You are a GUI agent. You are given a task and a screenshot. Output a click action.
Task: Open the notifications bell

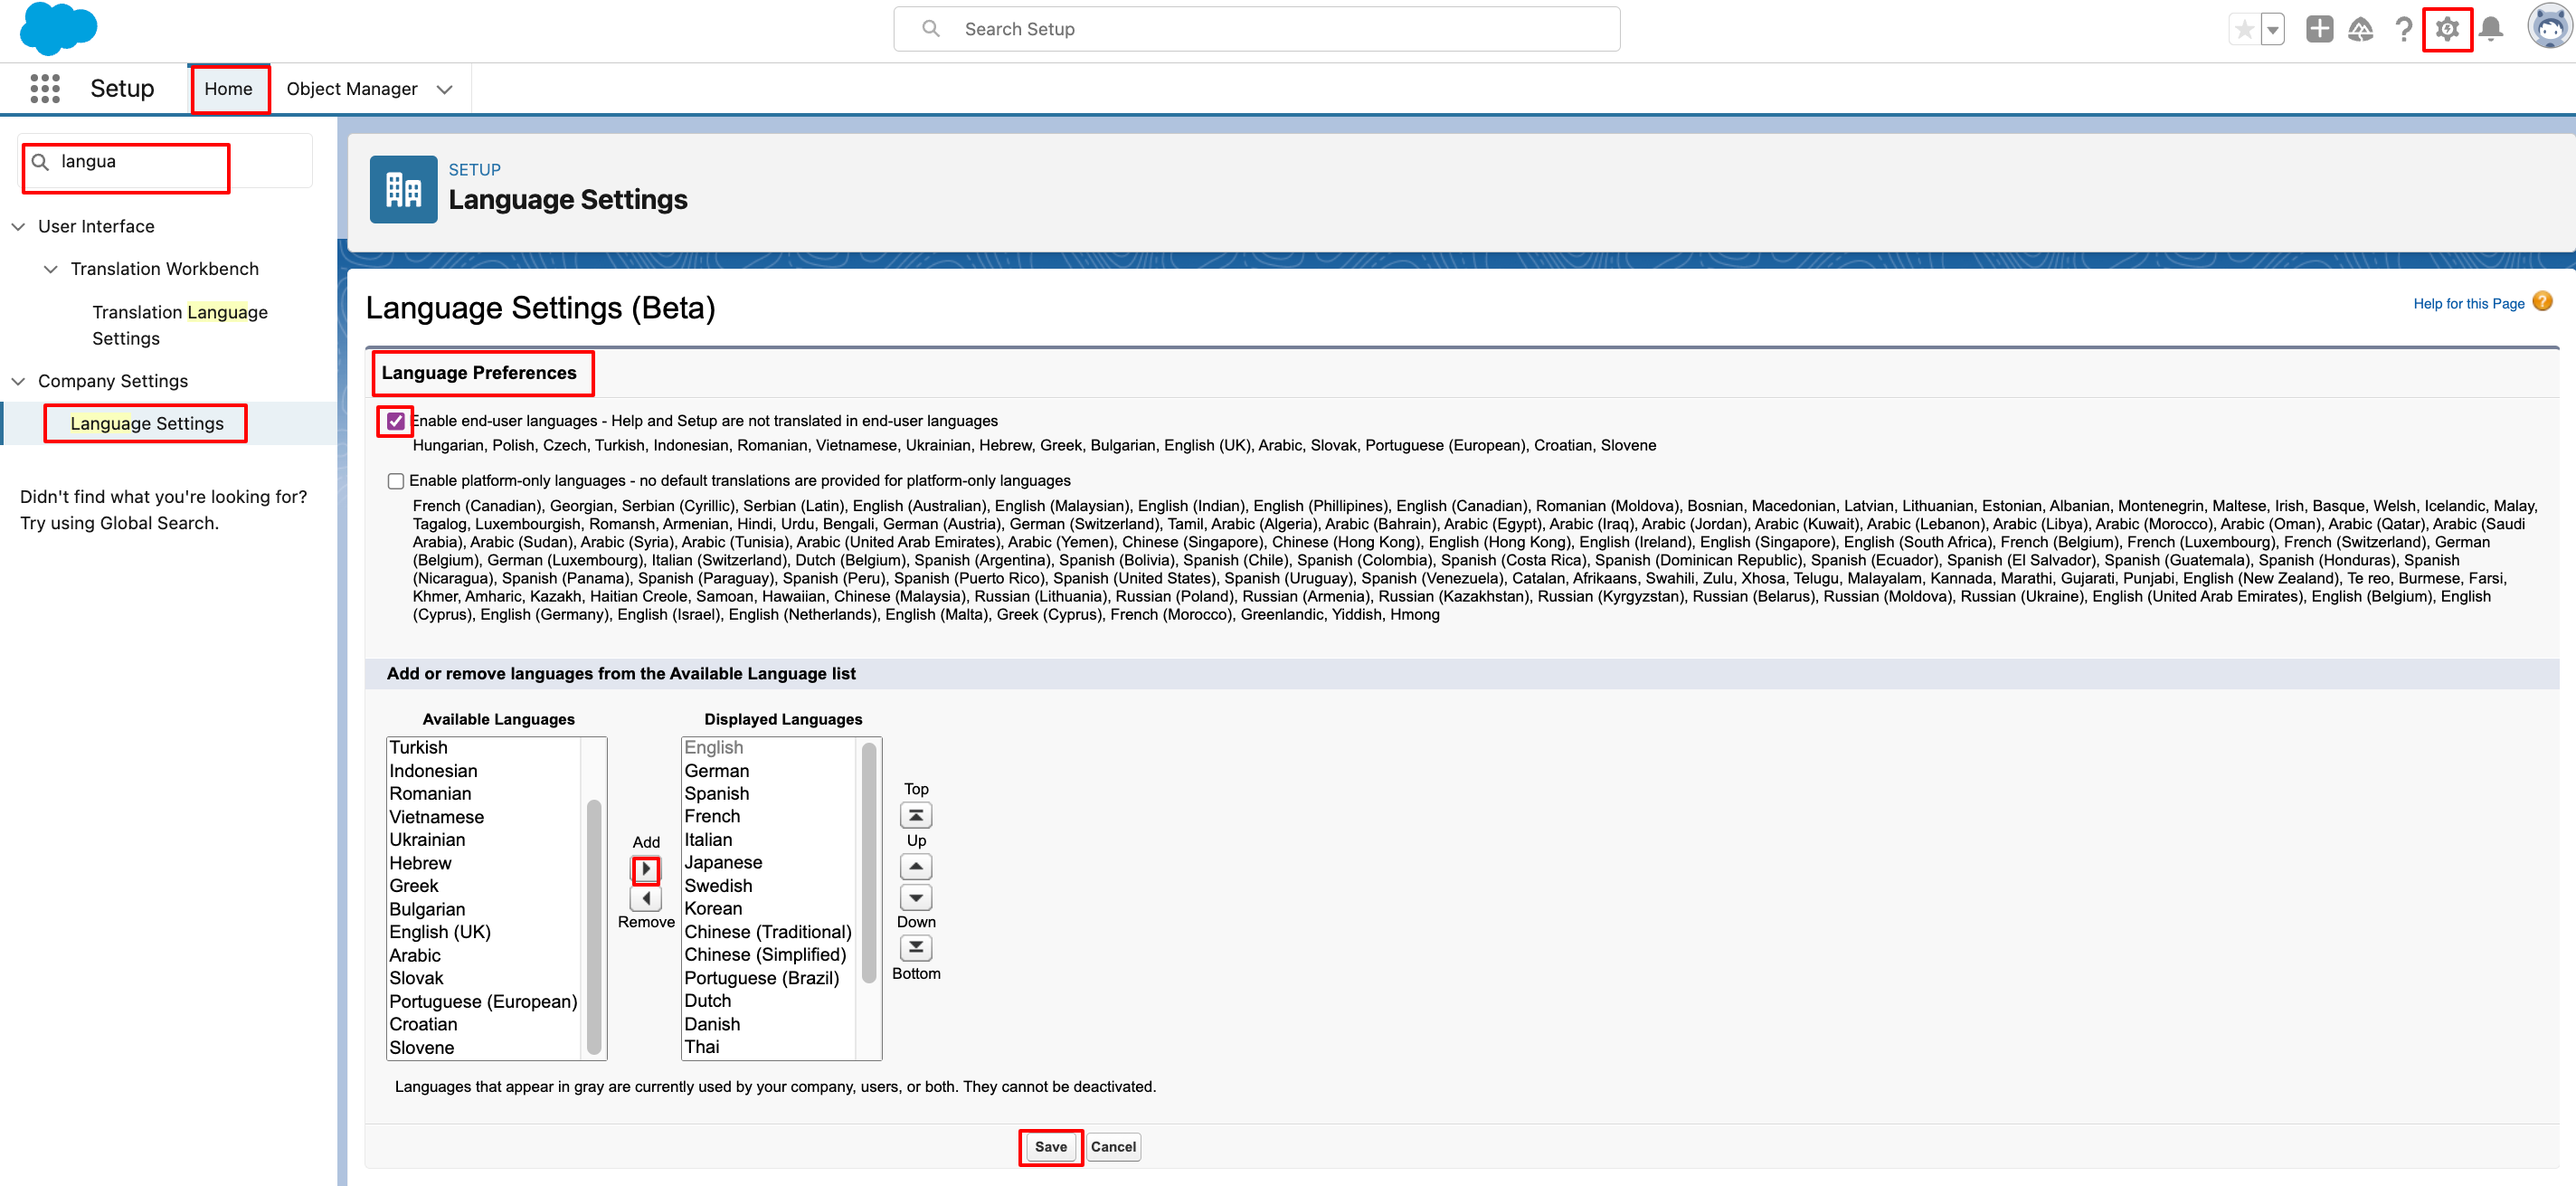pyautogui.click(x=2491, y=29)
